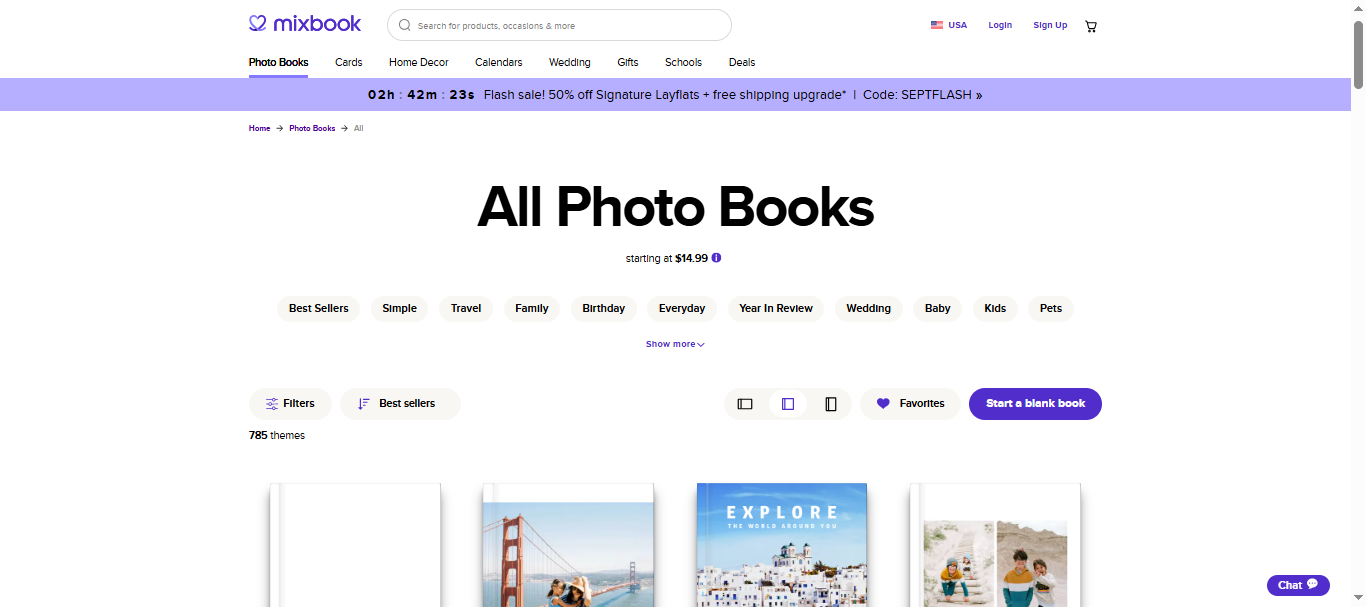Click the USA flag region selector
This screenshot has height=607, width=1366.
948,25
